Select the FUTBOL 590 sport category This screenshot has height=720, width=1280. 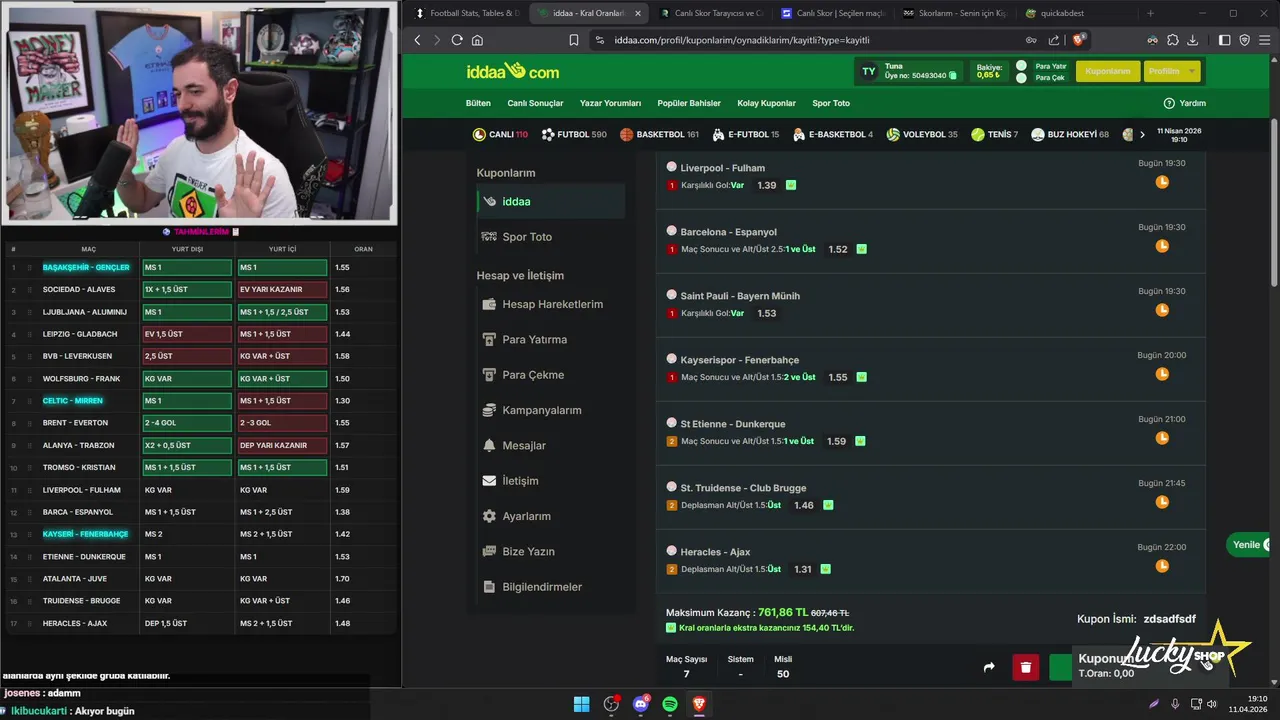pos(574,134)
